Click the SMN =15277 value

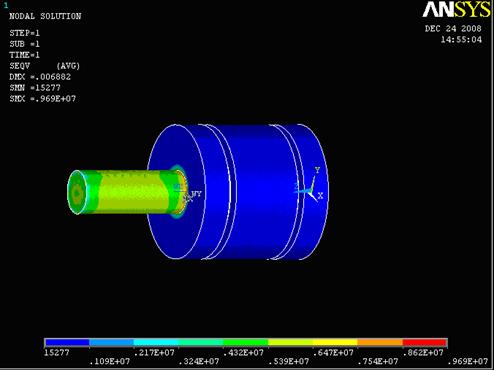coord(35,88)
